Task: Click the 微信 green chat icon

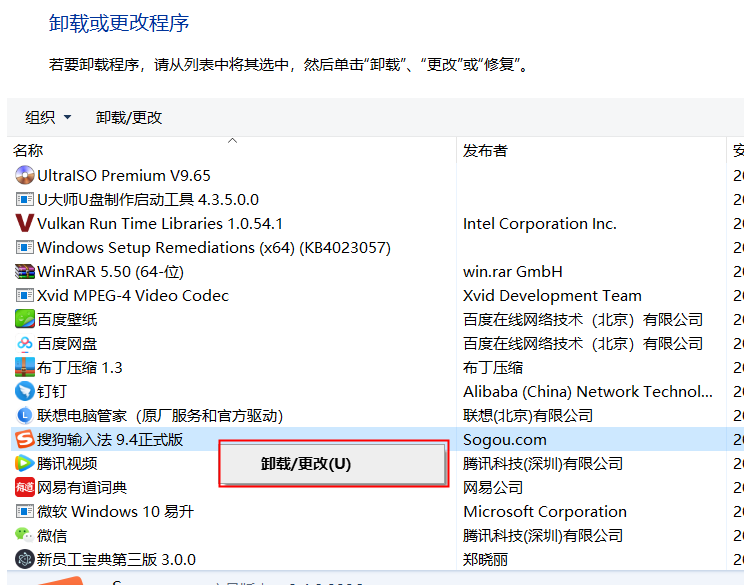Action: [25, 536]
